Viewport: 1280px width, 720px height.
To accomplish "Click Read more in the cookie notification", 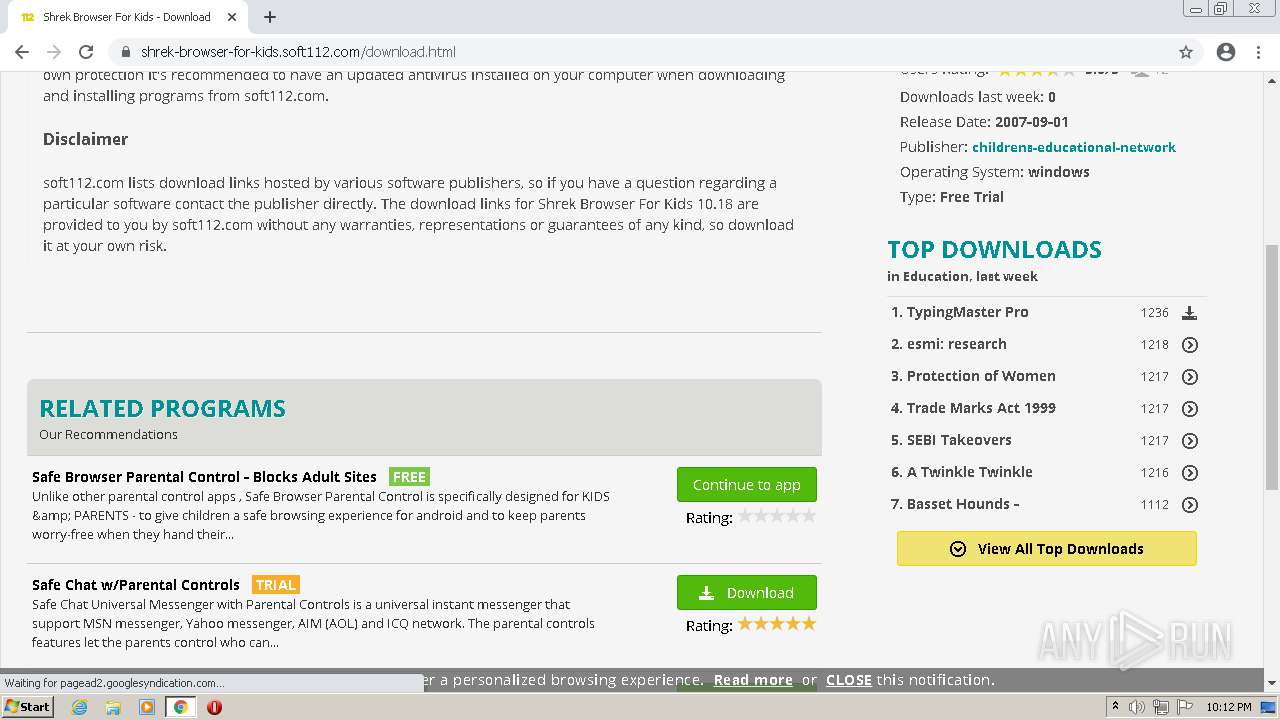I will 753,680.
